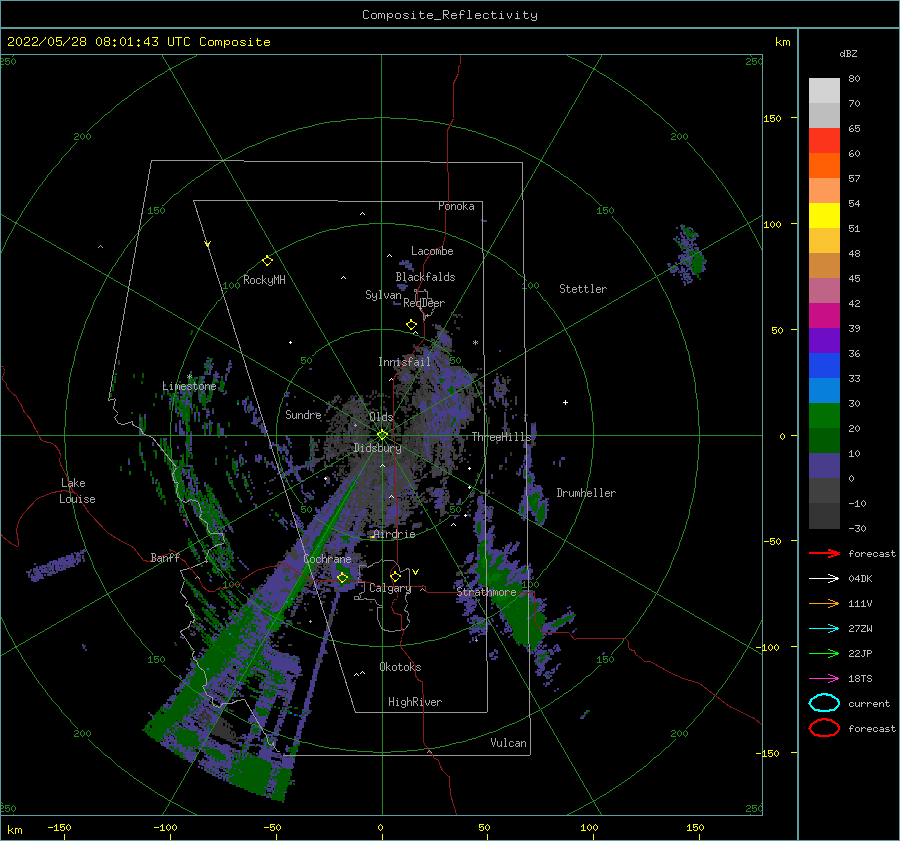This screenshot has width=900, height=841.
Task: Click the Vulcan town label
Action: click(509, 743)
